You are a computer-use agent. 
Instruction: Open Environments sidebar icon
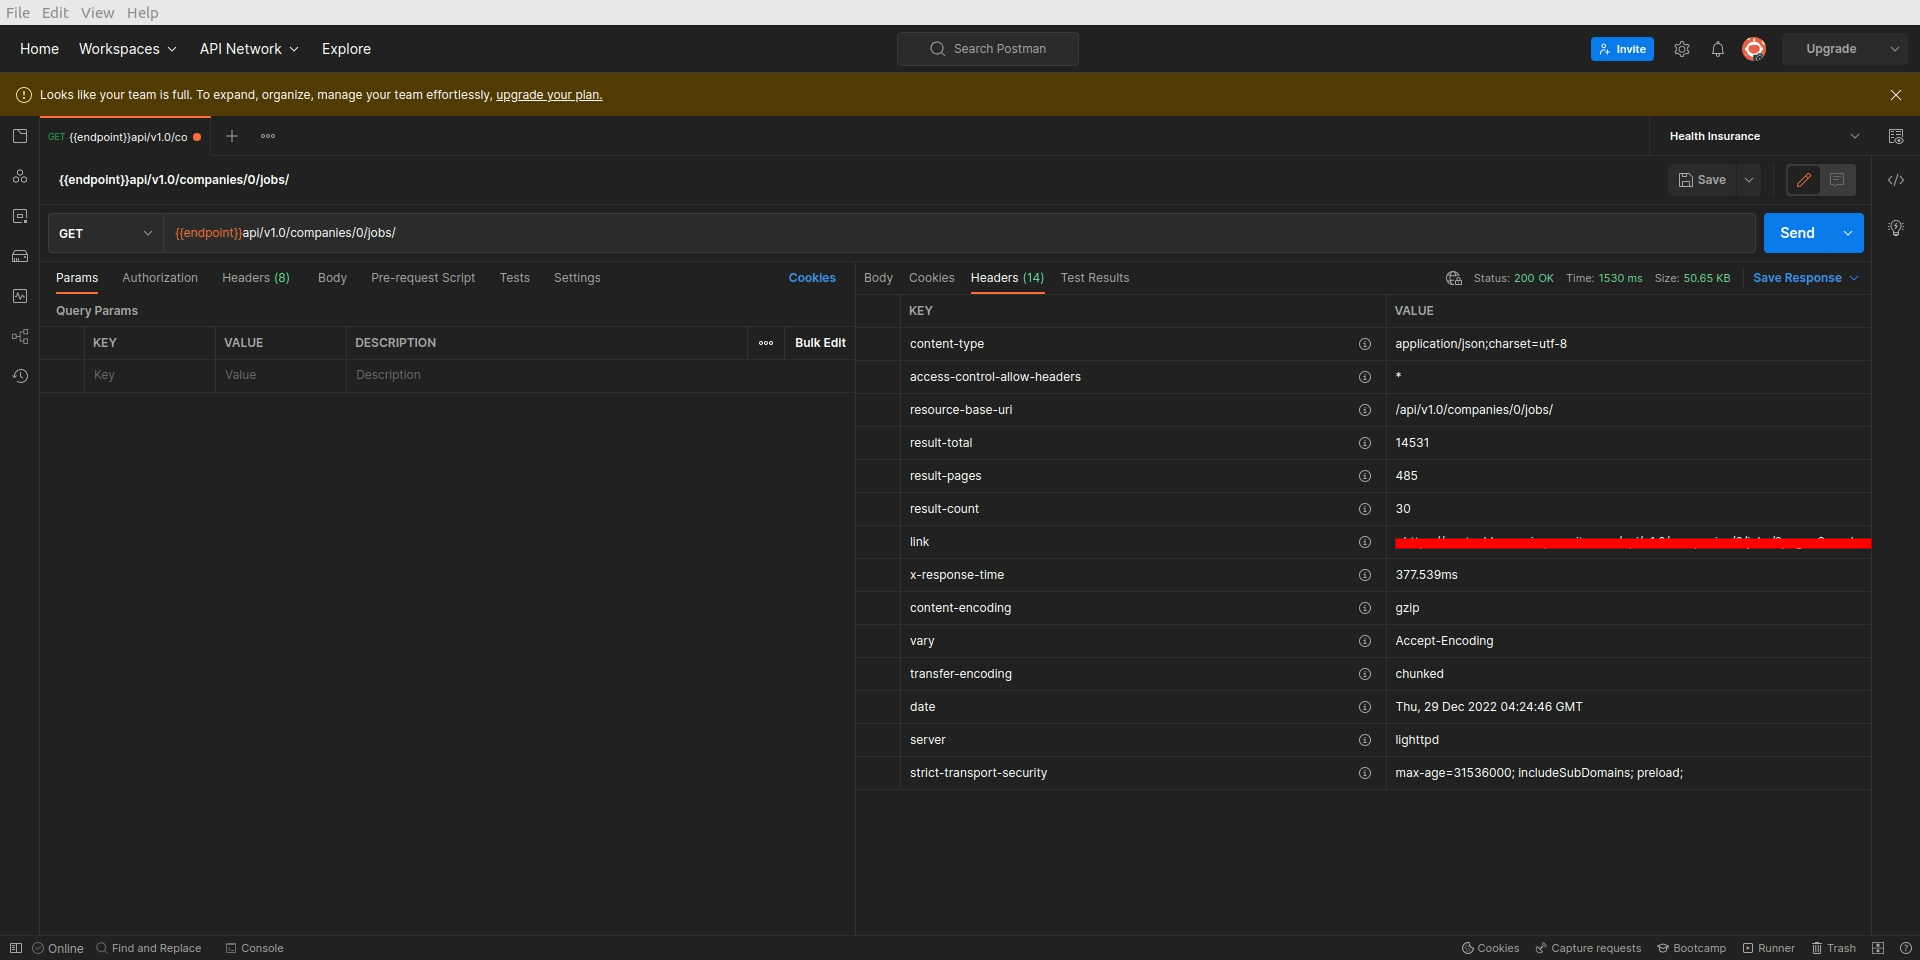tap(20, 216)
